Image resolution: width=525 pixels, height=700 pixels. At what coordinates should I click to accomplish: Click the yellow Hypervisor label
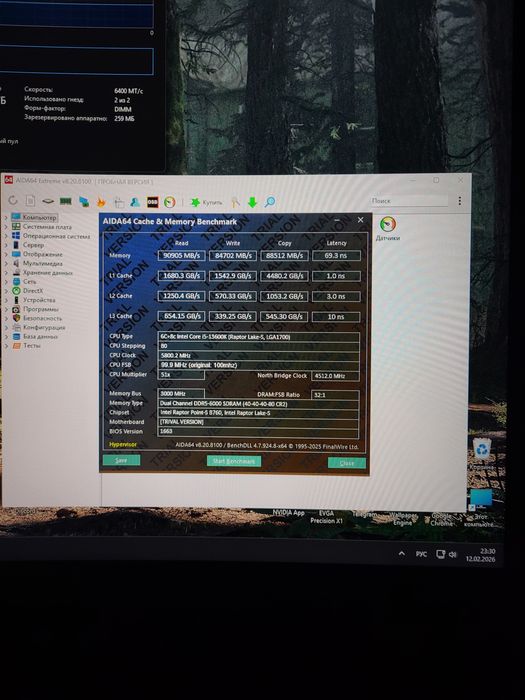[x=123, y=445]
